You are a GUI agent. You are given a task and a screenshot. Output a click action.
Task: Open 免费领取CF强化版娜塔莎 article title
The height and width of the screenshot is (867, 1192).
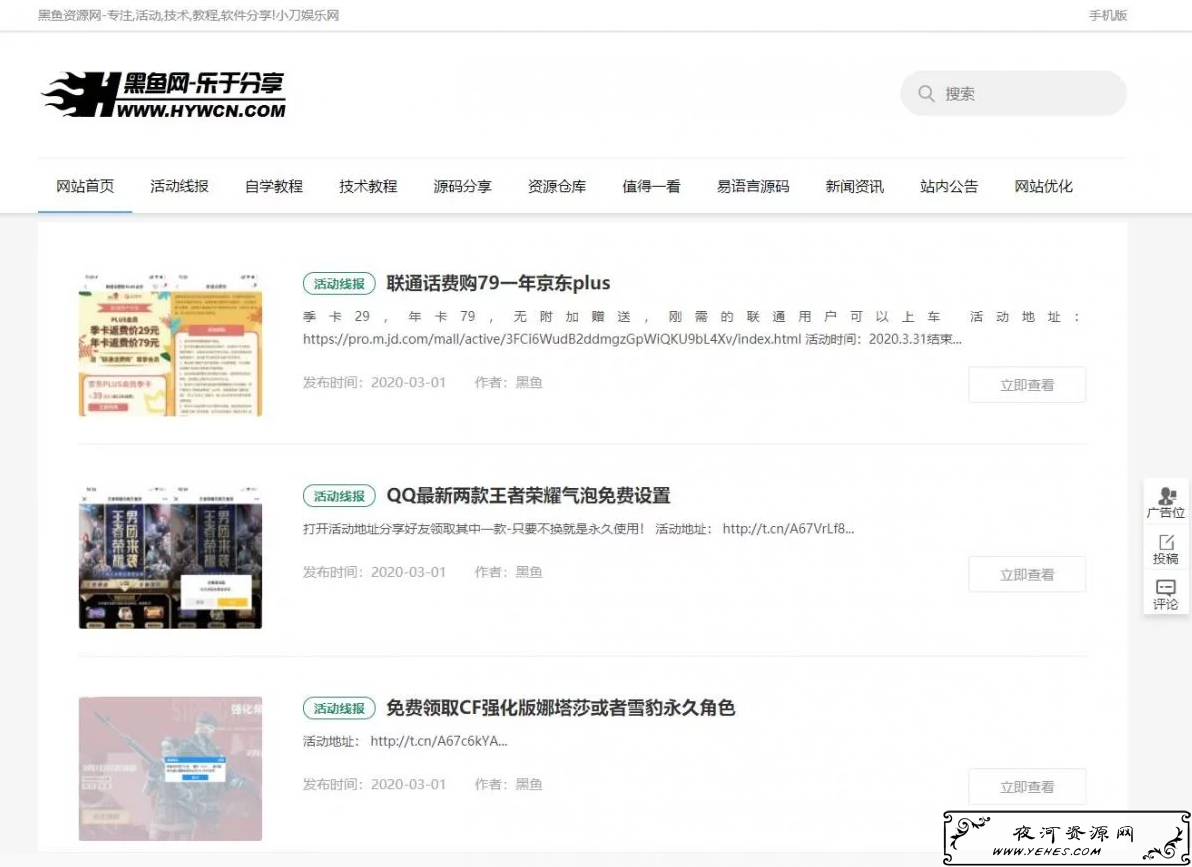tap(560, 708)
